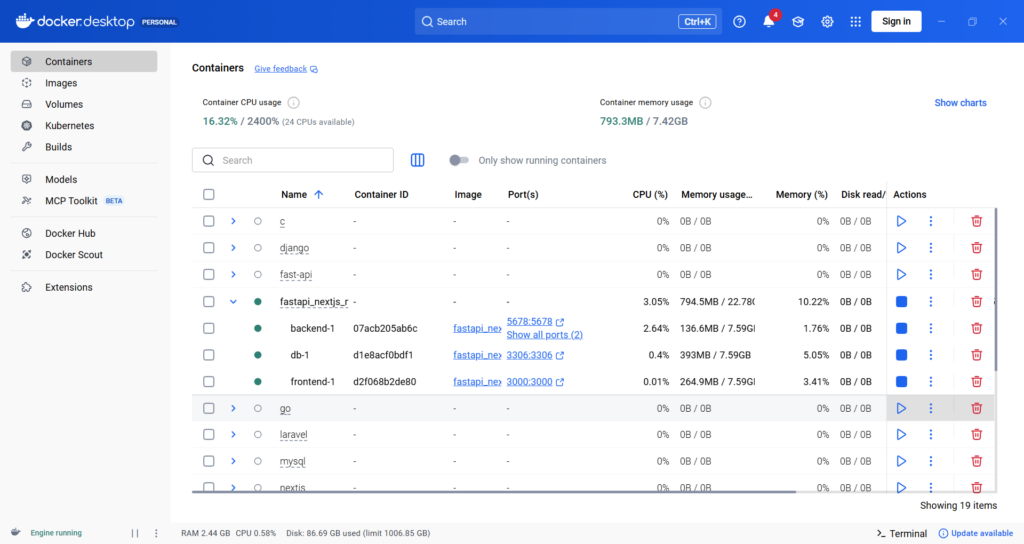The height and width of the screenshot is (544, 1024).
Task: Open MCP Toolkit in sidebar
Action: (x=84, y=200)
